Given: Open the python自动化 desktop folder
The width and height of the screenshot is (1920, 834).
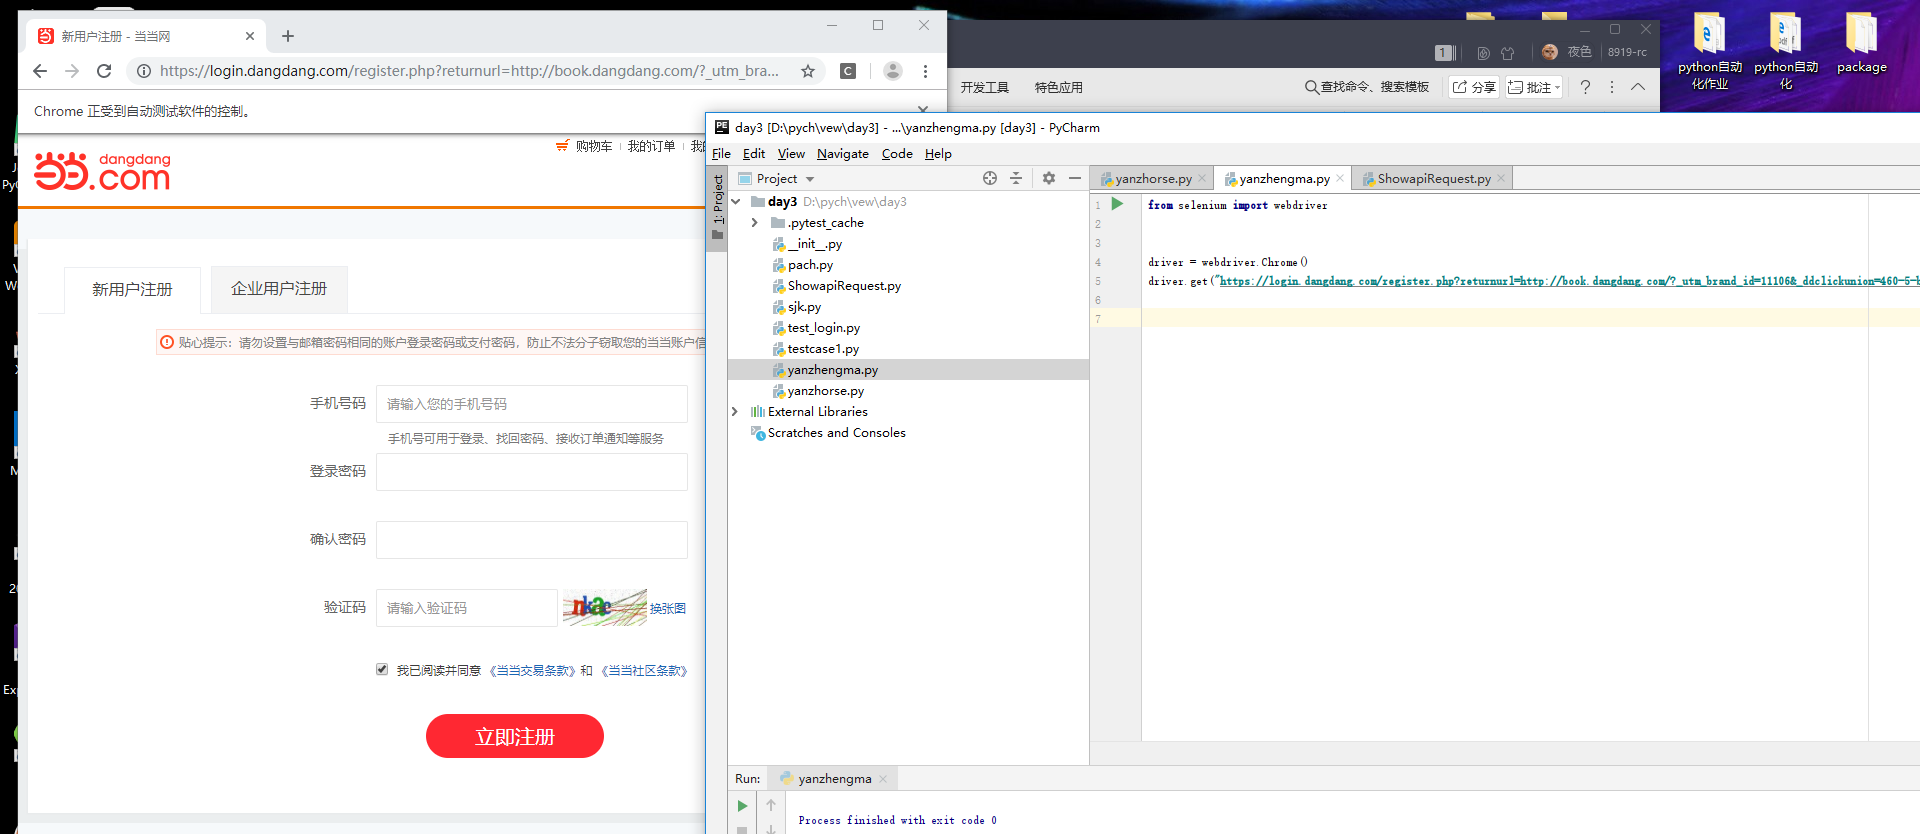Looking at the screenshot, I should [1786, 50].
